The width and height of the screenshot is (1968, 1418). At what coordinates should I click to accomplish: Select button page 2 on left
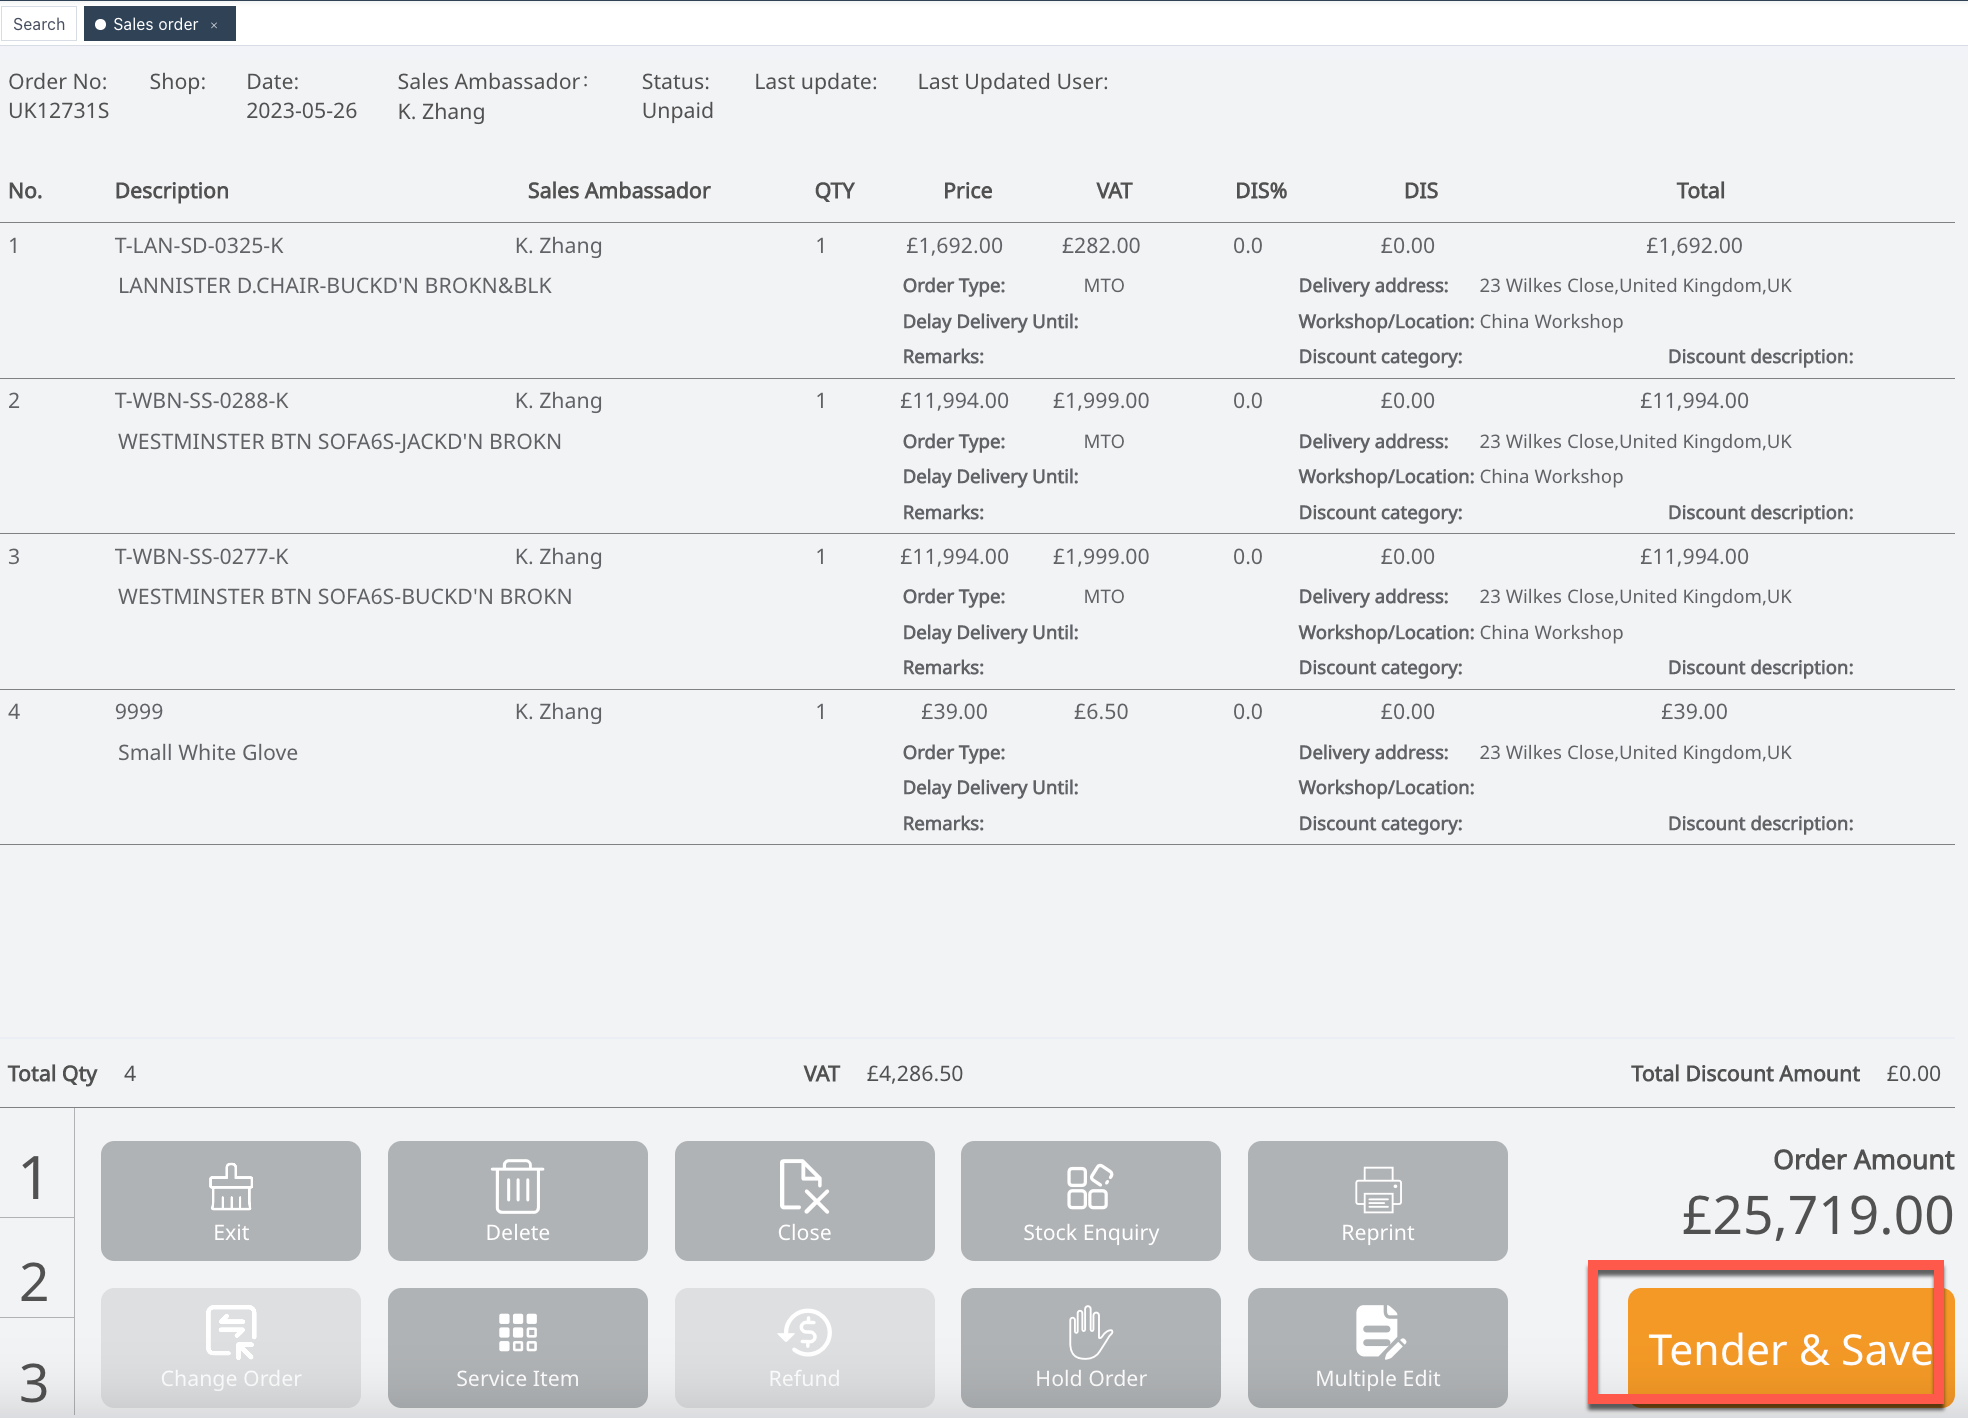tap(35, 1281)
